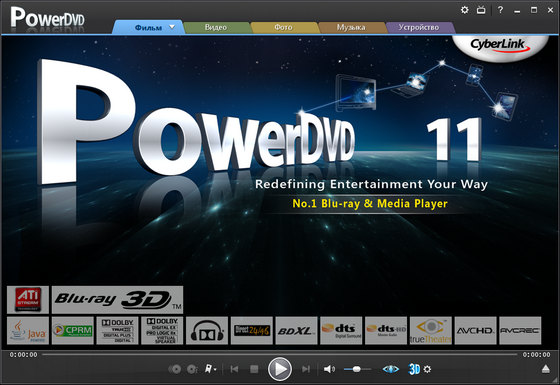Screen dimensions: 560x385
Task: Mute the audio with the speaker icon
Action: click(329, 369)
